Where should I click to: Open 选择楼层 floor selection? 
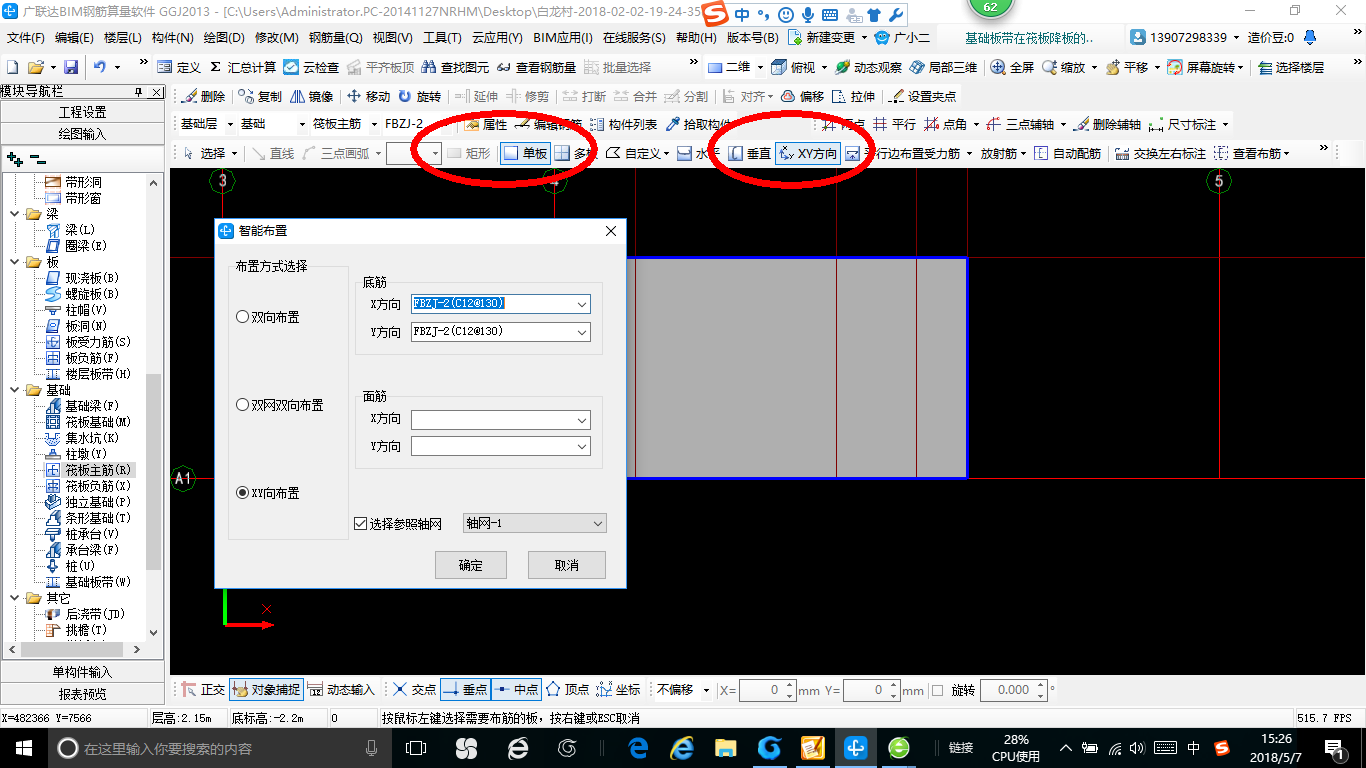tap(1291, 67)
